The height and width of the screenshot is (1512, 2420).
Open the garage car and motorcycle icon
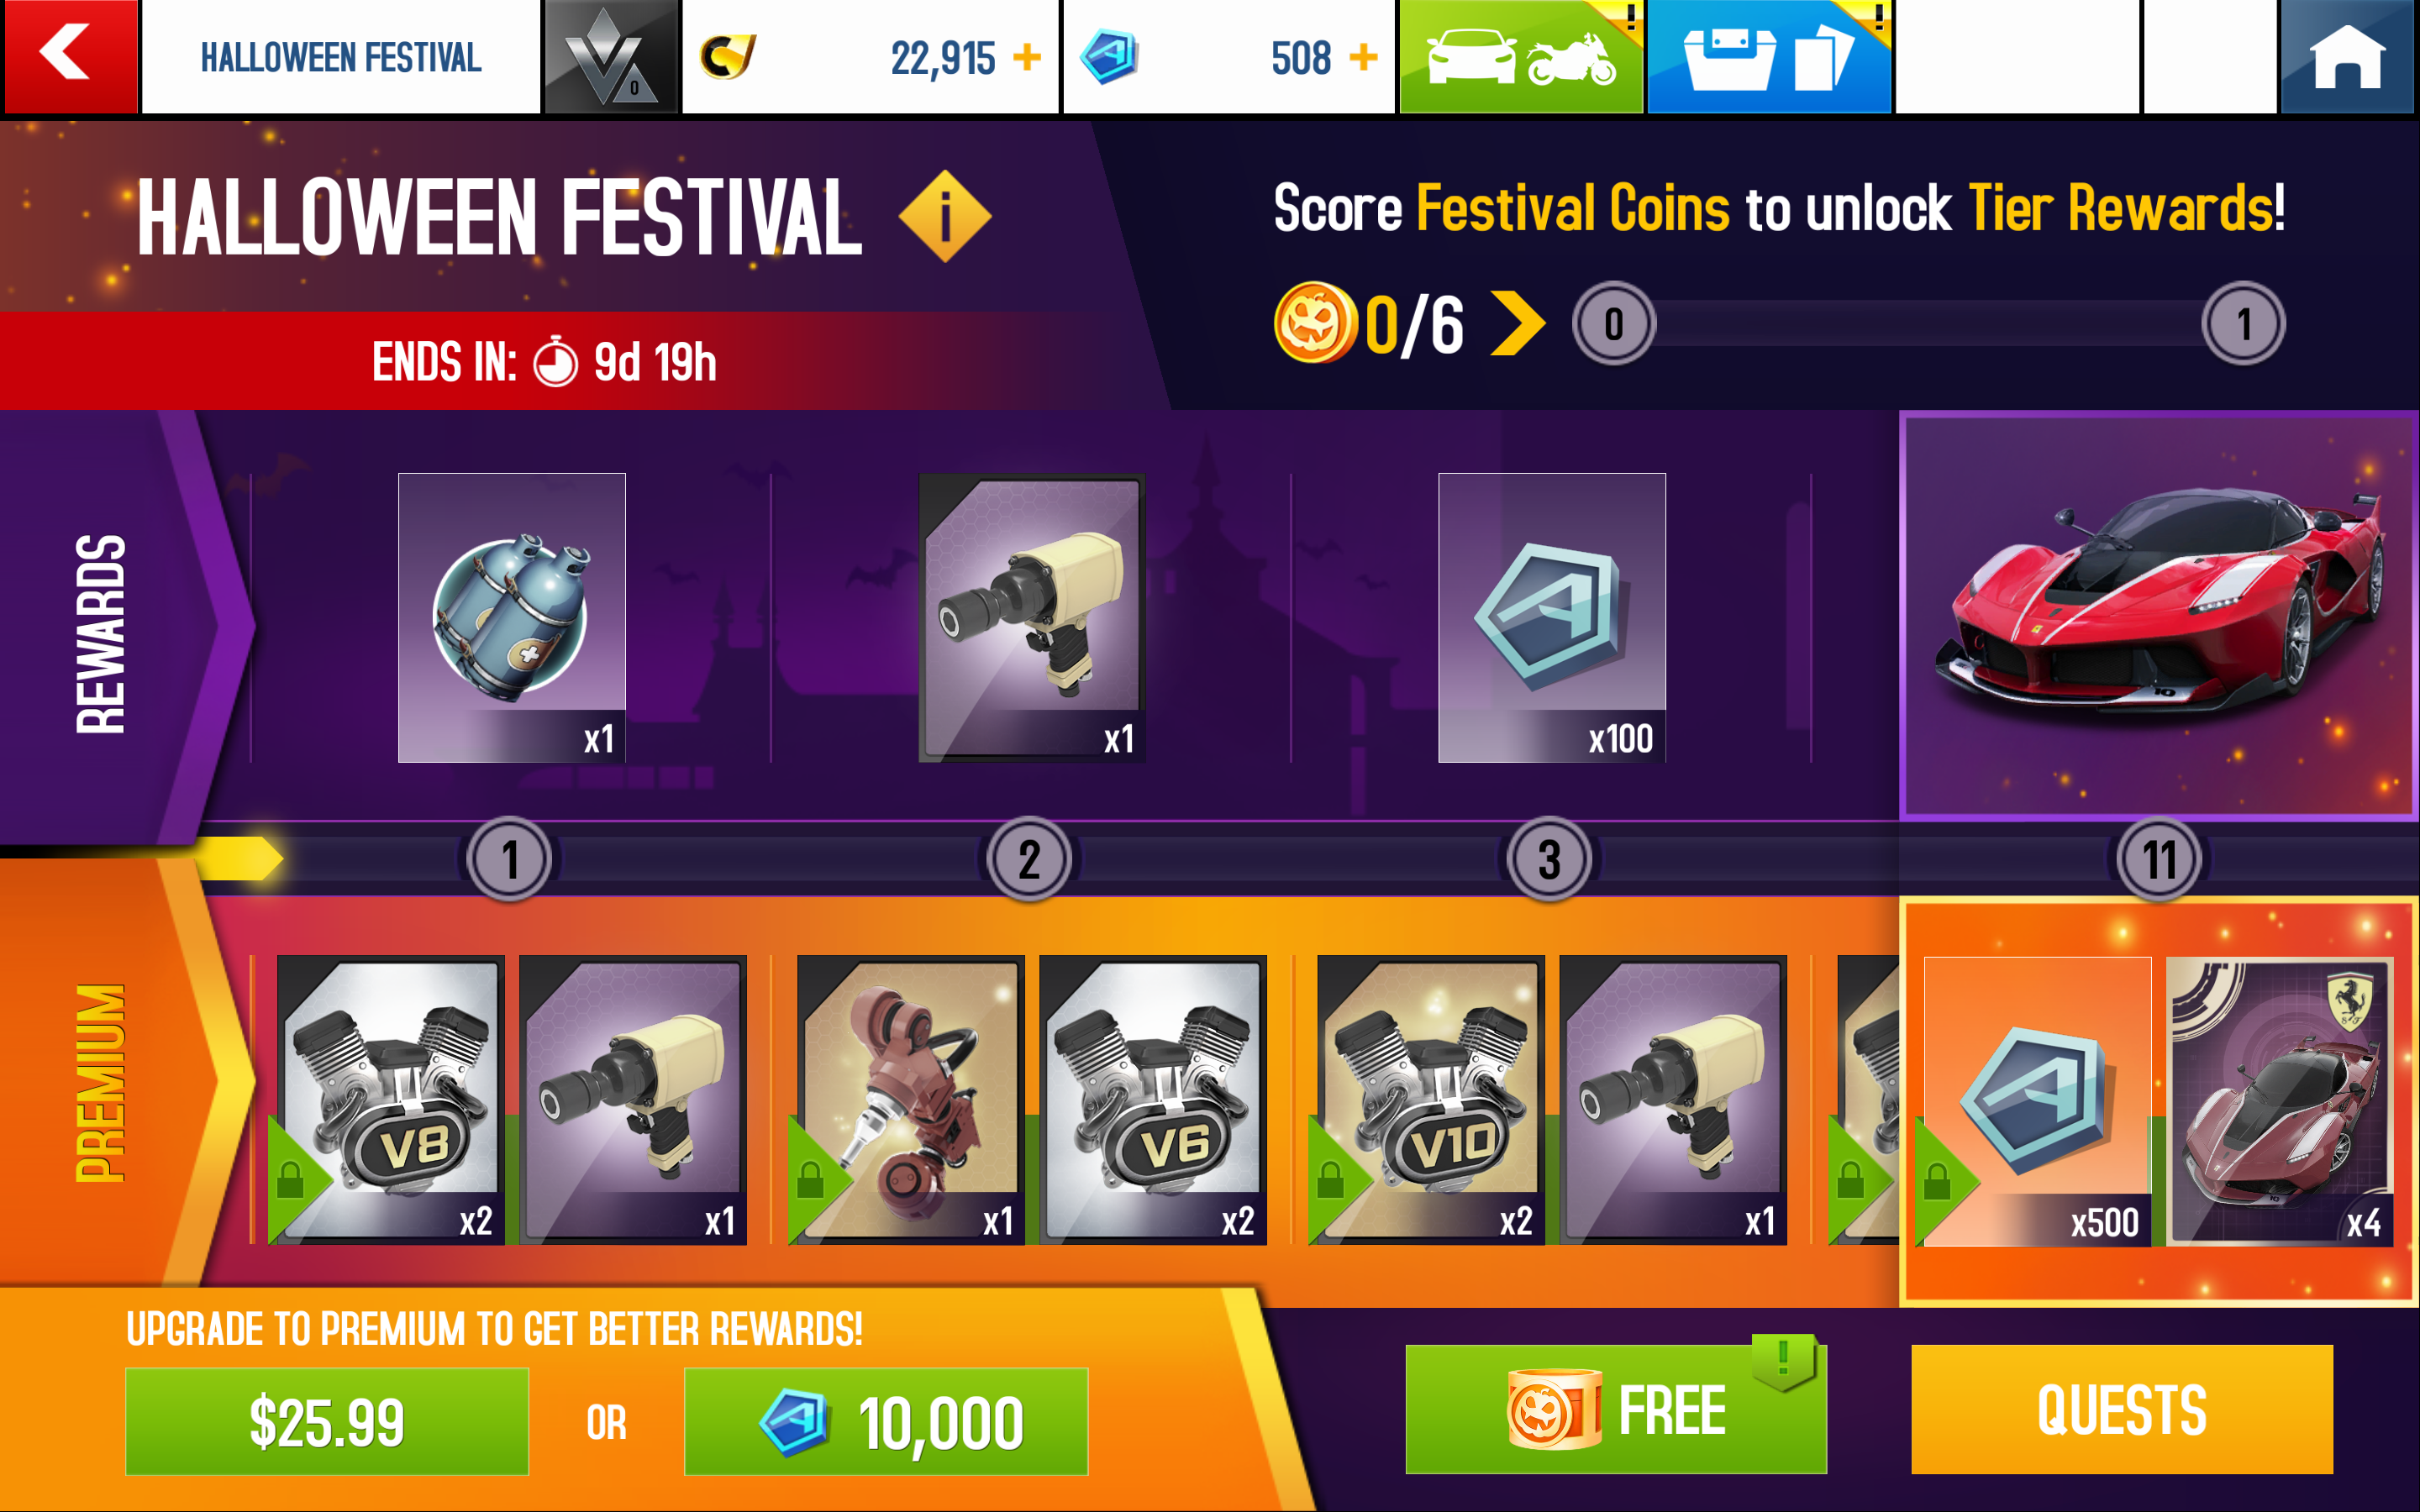click(1521, 57)
